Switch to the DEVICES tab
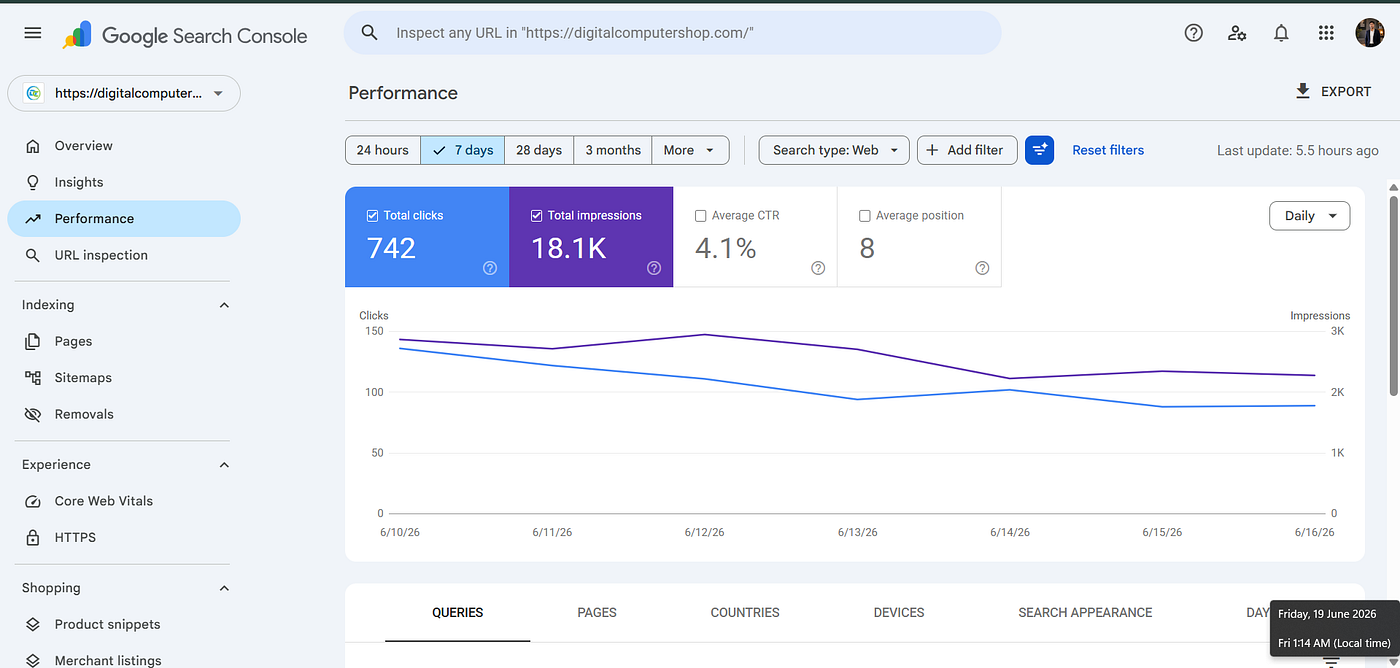 tap(899, 612)
